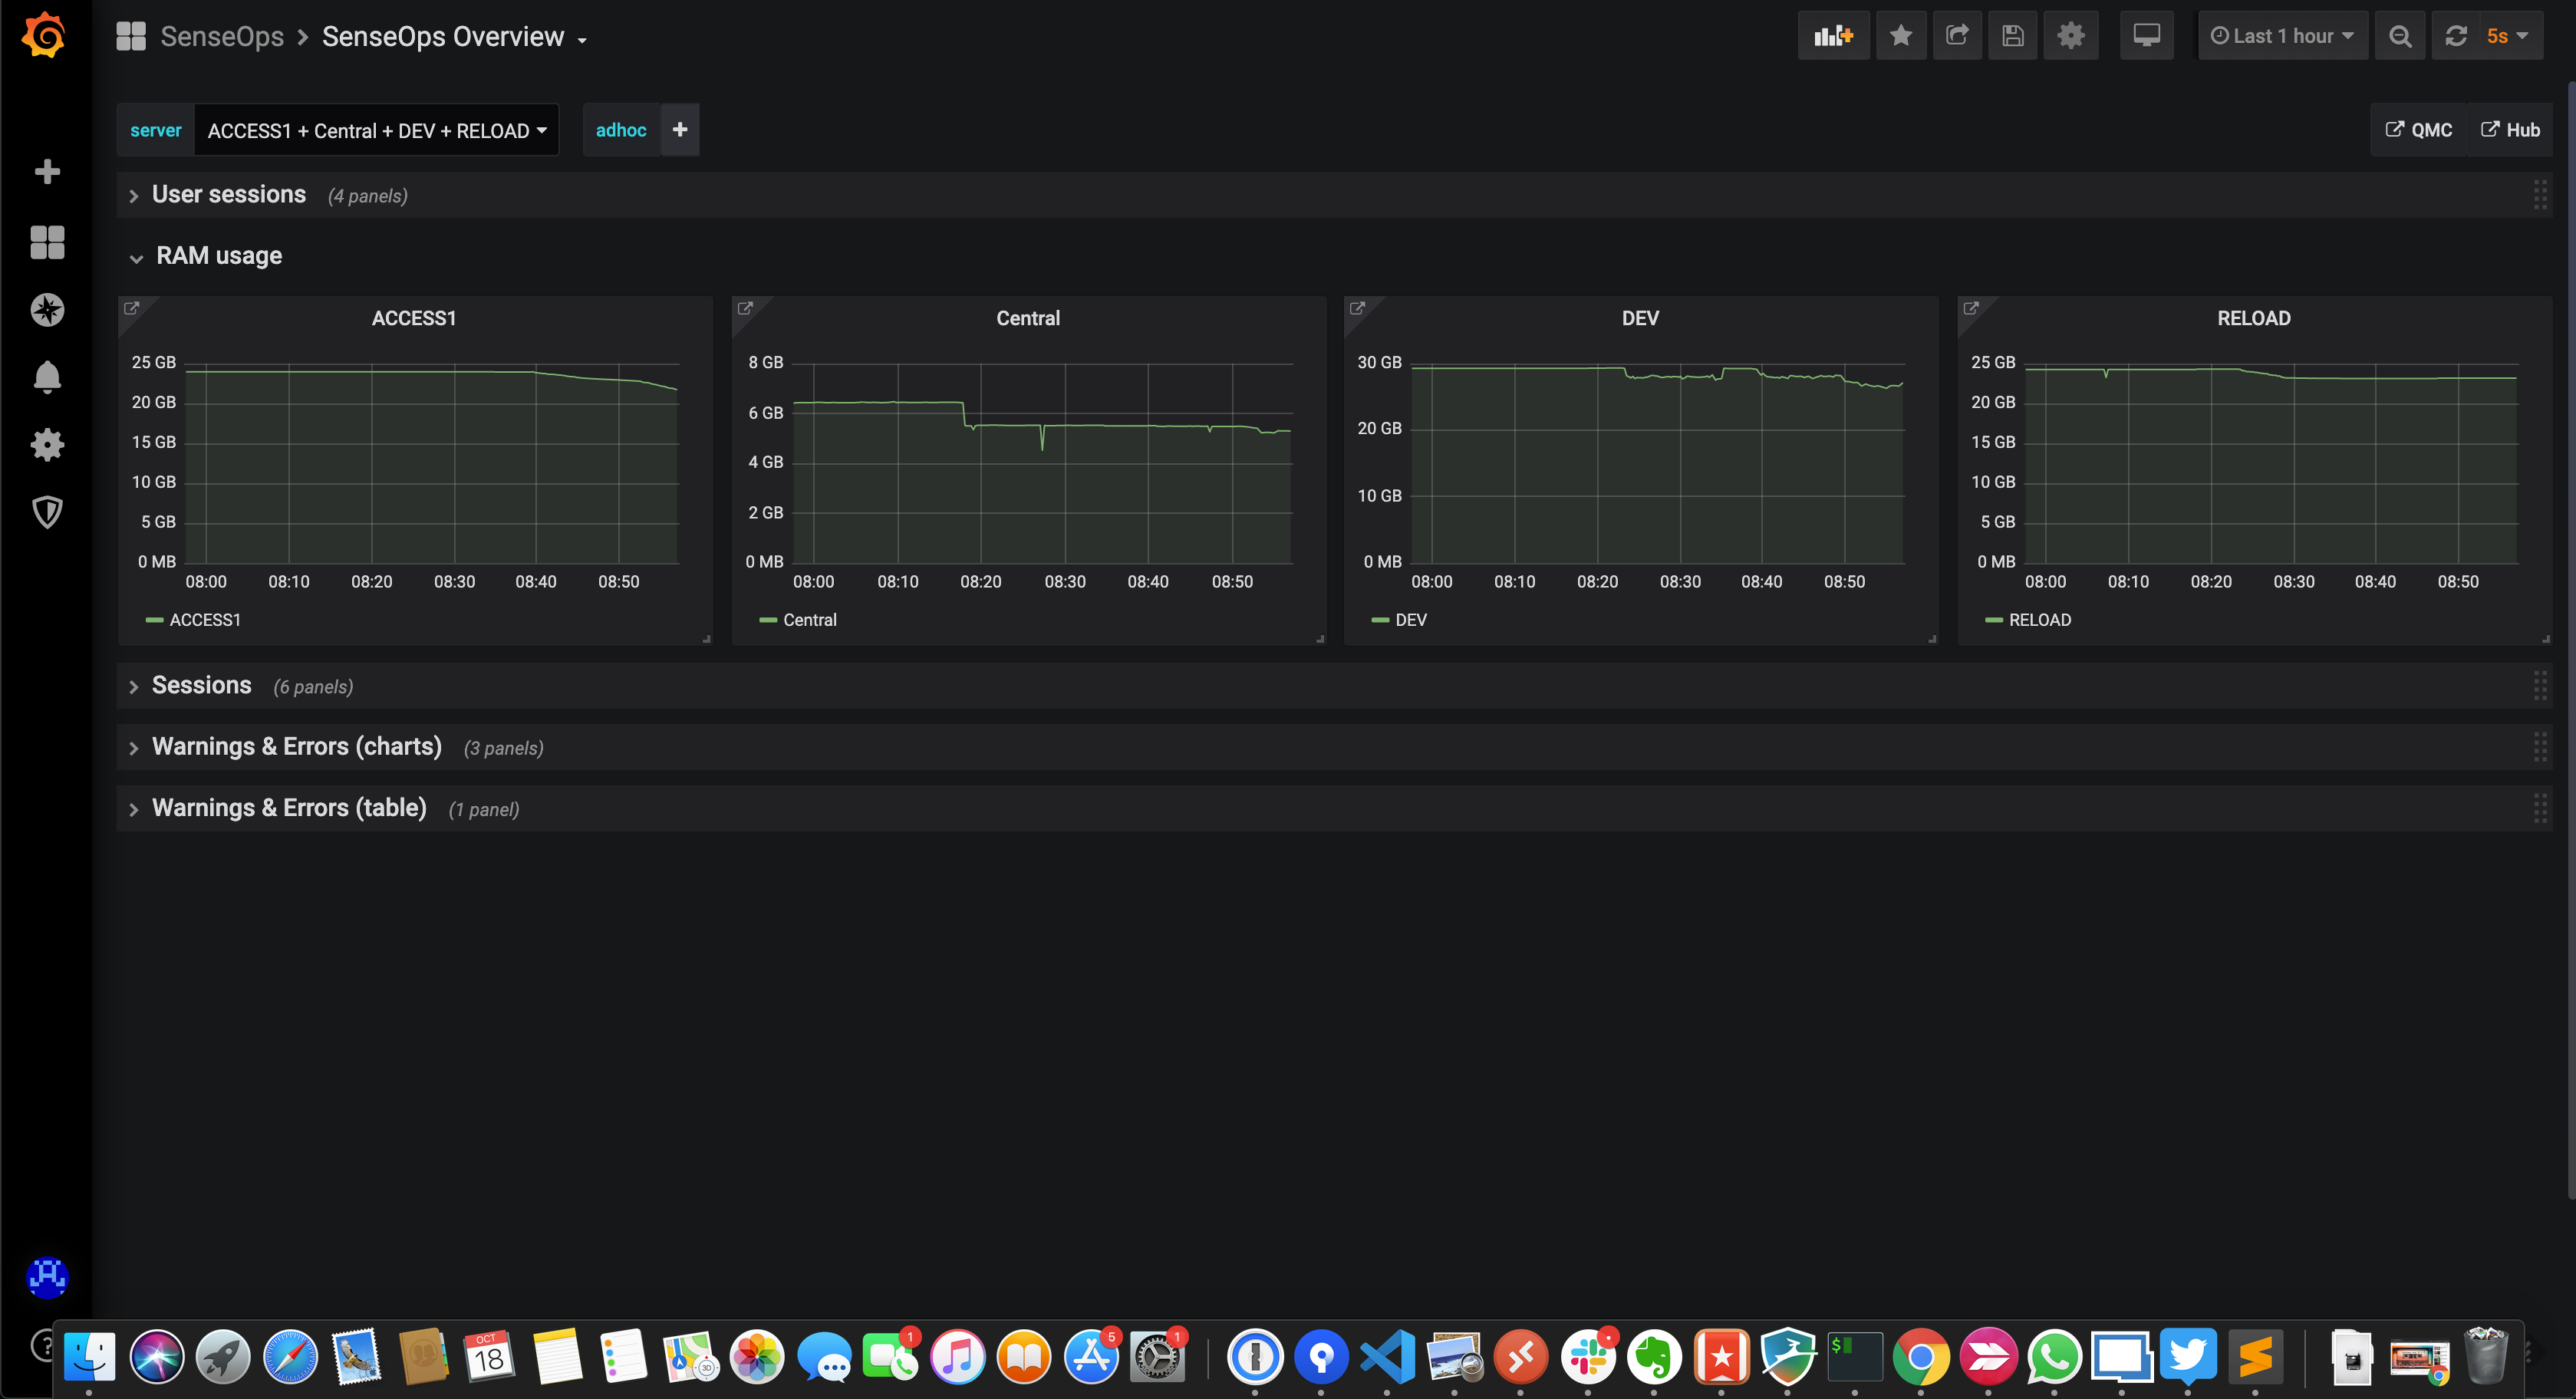The height and width of the screenshot is (1399, 2576).
Task: Click the search magnifier icon
Action: (x=2402, y=35)
